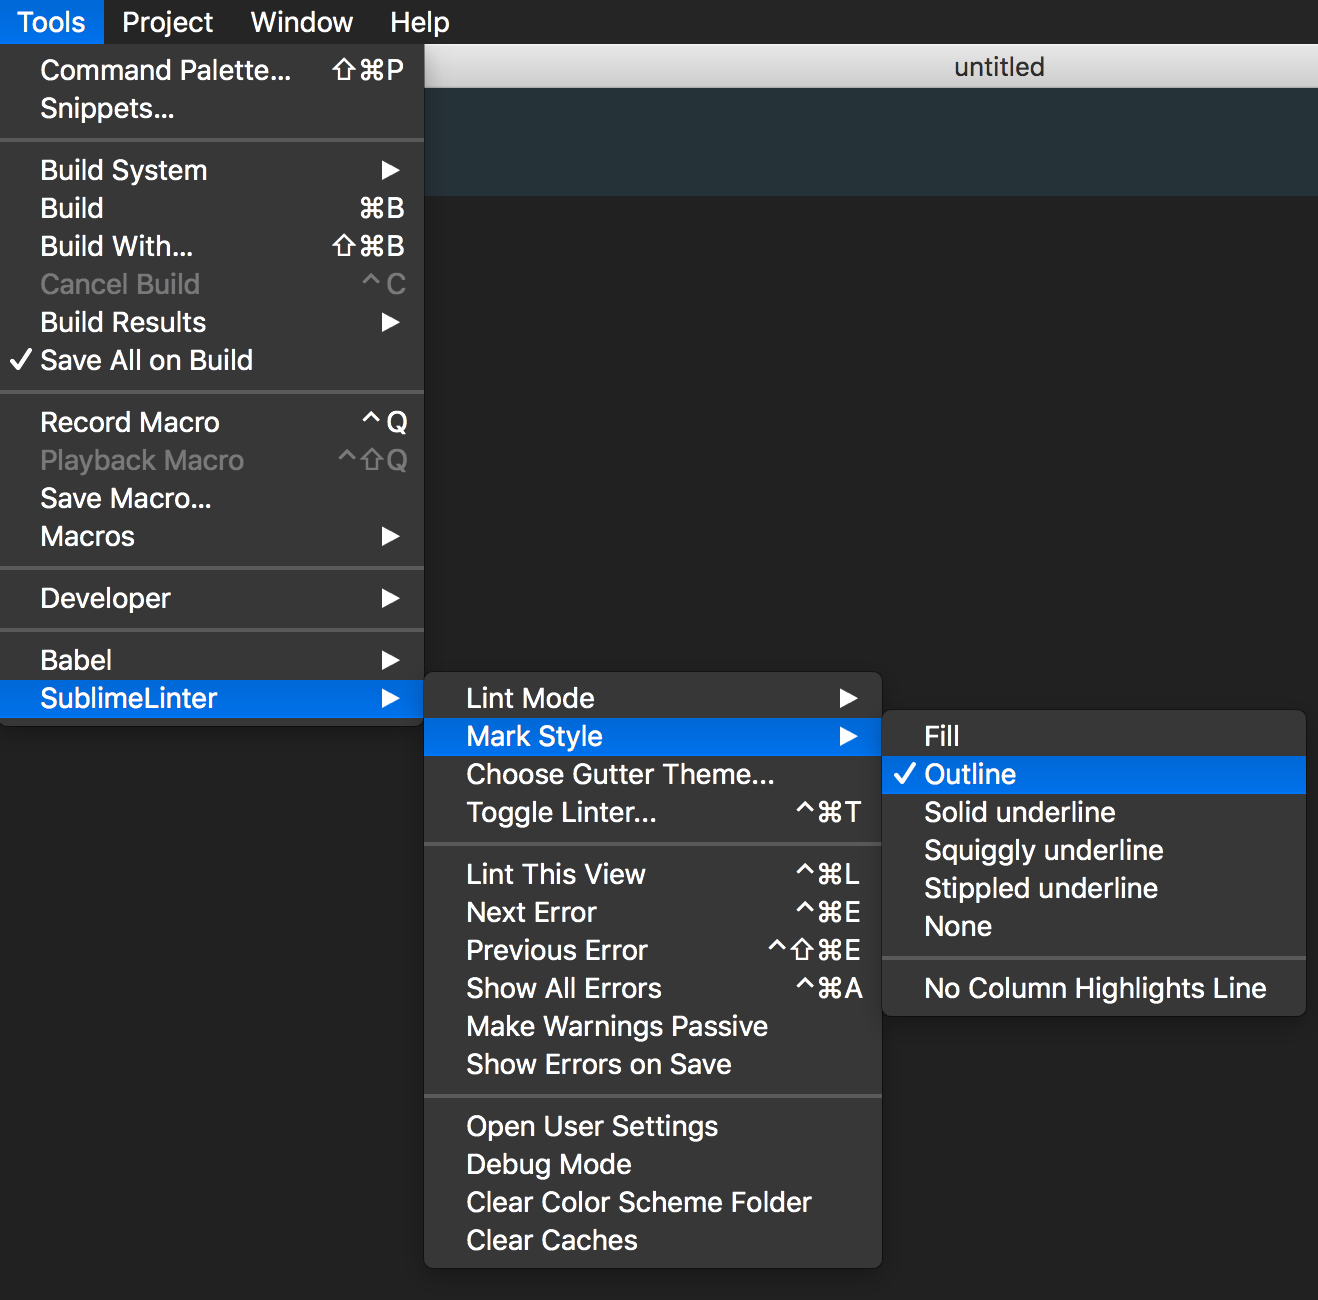Toggle Show Errors on Save
This screenshot has width=1318, height=1300.
click(653, 1064)
